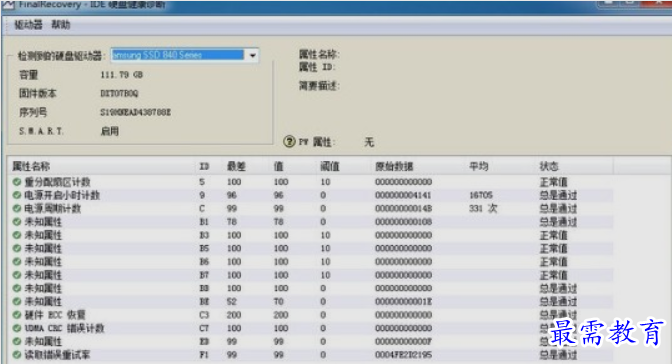
Task: Click the check icon on the ID B7 row
Action: tap(17, 275)
